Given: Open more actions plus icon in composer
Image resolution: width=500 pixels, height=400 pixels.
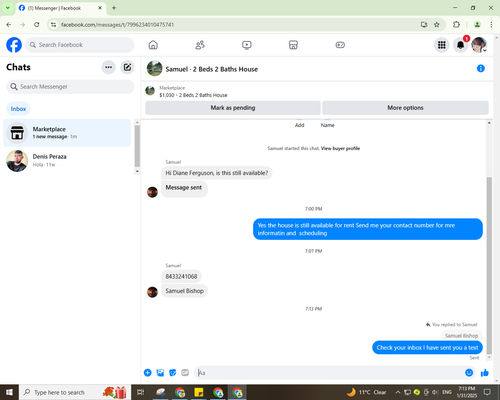Looking at the screenshot, I should (x=148, y=373).
